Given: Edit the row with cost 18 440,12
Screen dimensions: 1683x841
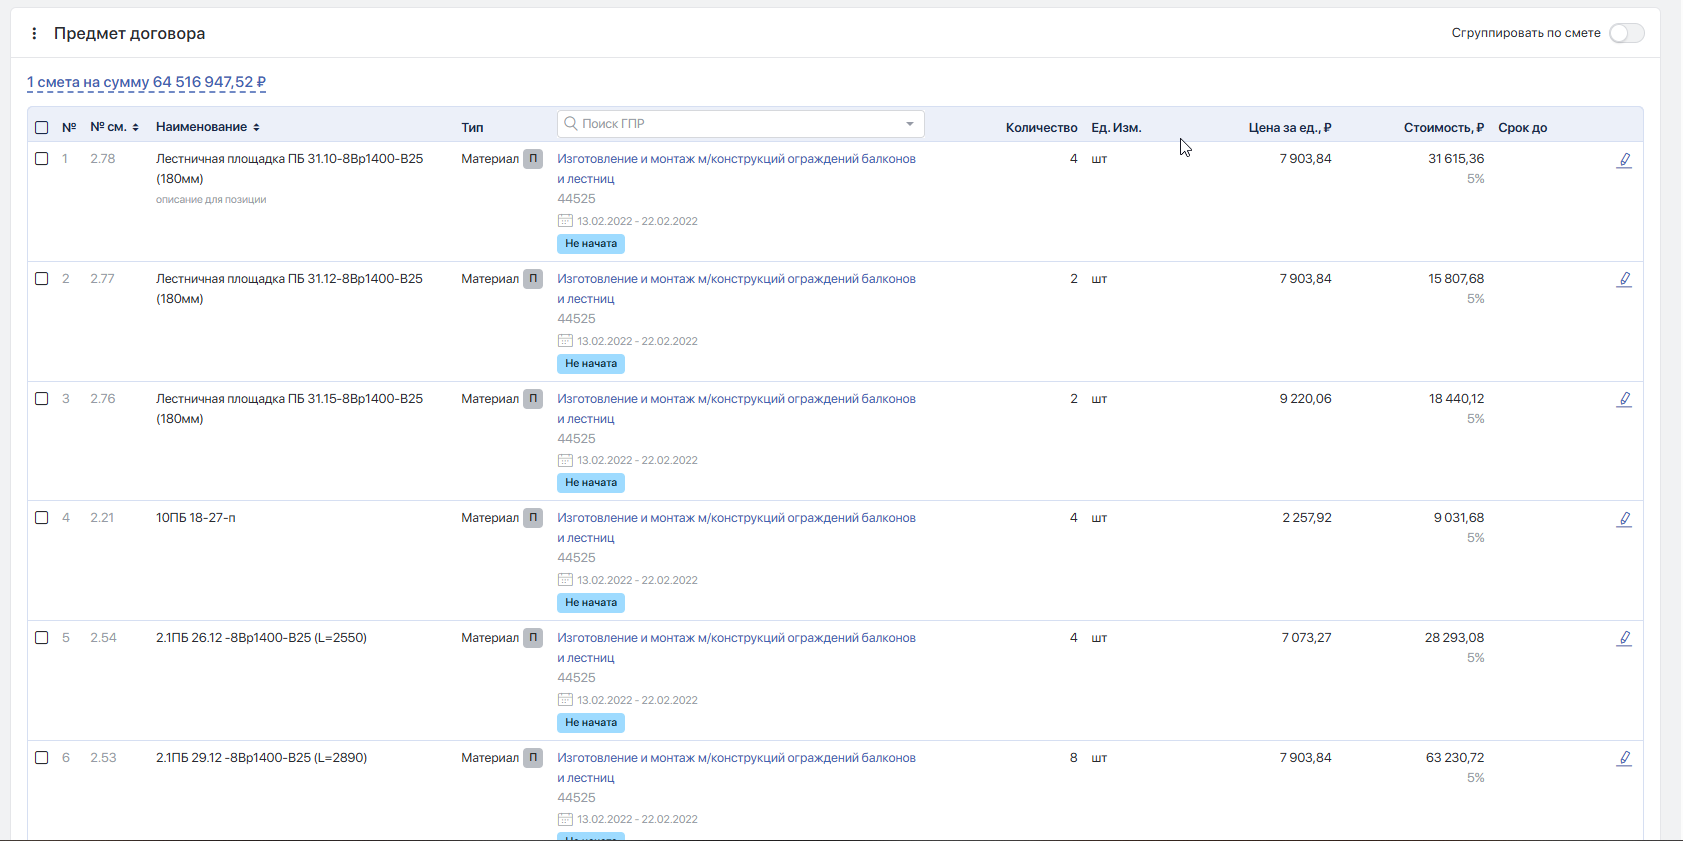Looking at the screenshot, I should [1624, 400].
